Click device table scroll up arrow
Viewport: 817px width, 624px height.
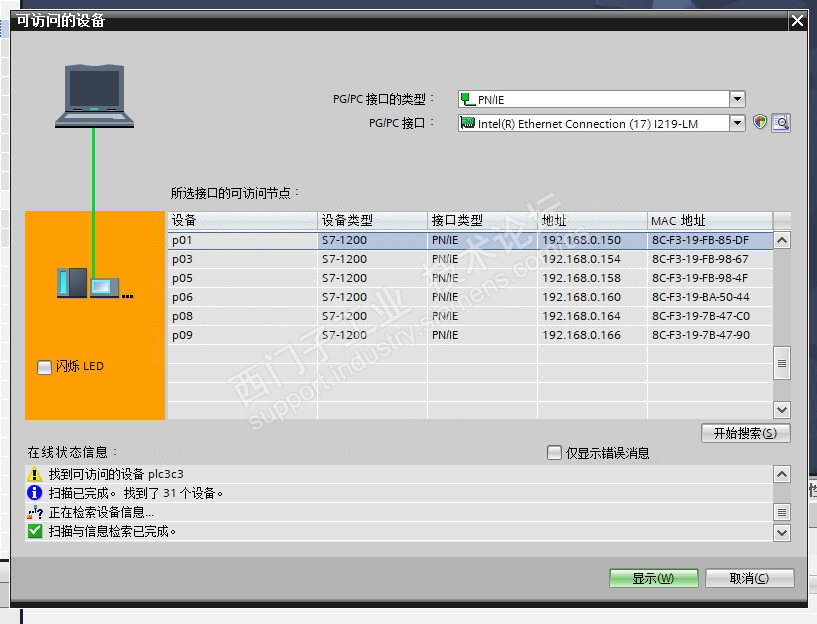782,240
